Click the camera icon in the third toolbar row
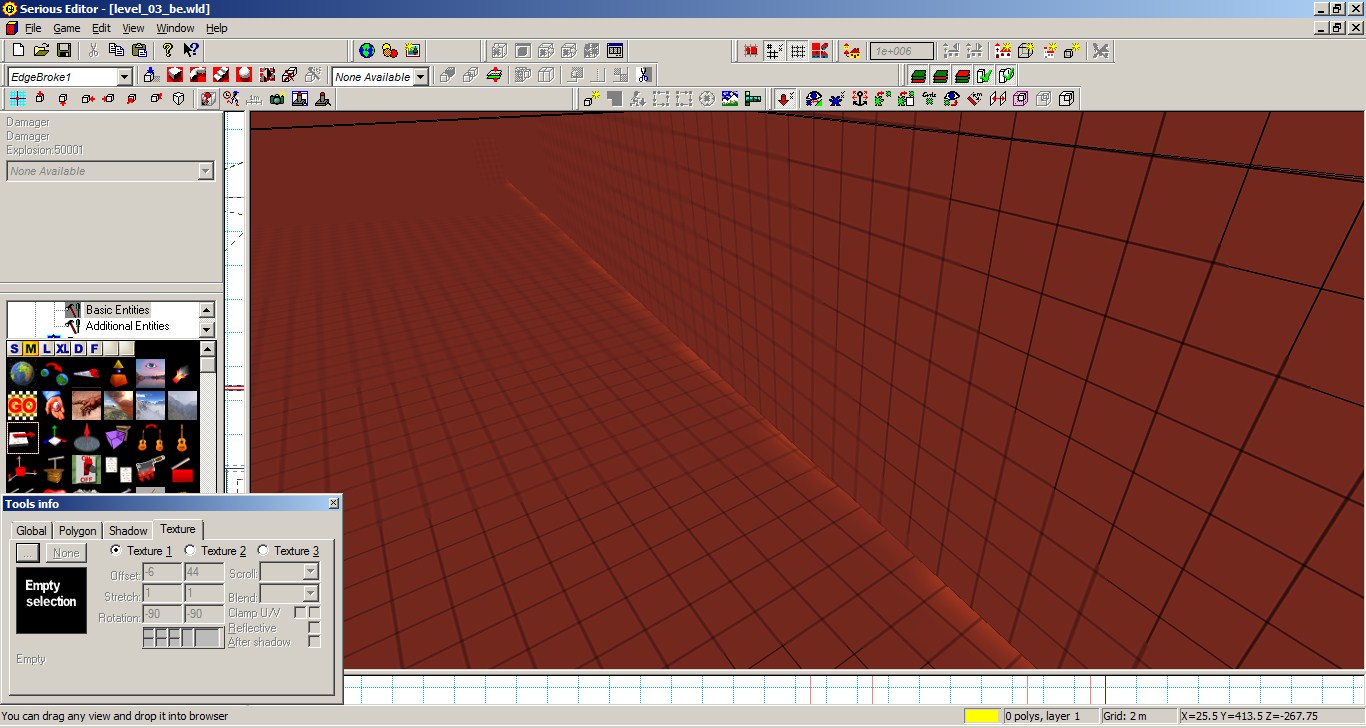This screenshot has width=1366, height=728. point(277,98)
